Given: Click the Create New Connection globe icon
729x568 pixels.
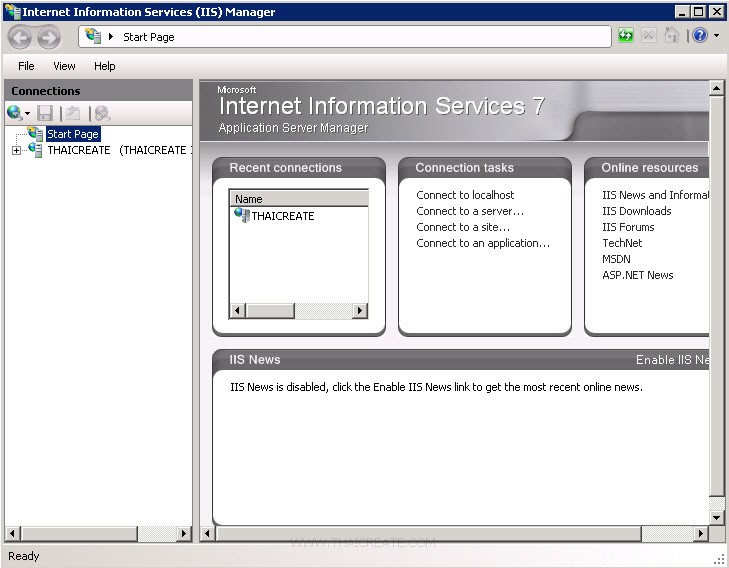Looking at the screenshot, I should [x=14, y=112].
